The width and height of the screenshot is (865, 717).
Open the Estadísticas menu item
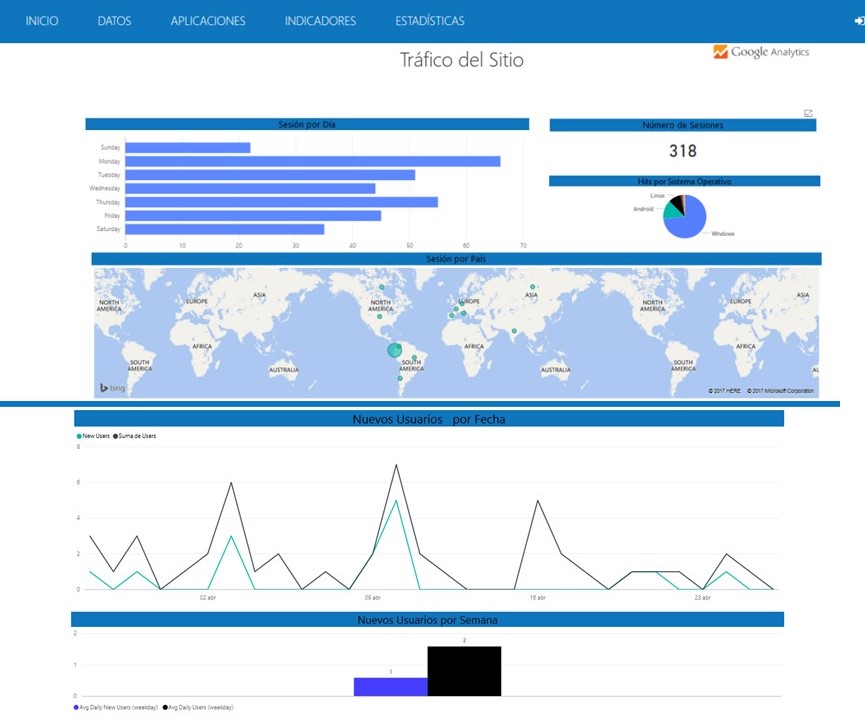point(429,21)
